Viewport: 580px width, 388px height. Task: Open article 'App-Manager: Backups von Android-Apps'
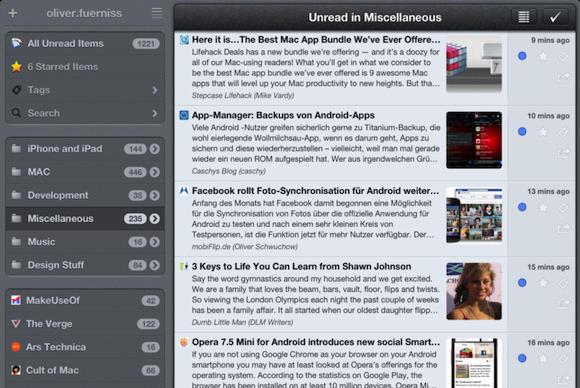tap(283, 115)
